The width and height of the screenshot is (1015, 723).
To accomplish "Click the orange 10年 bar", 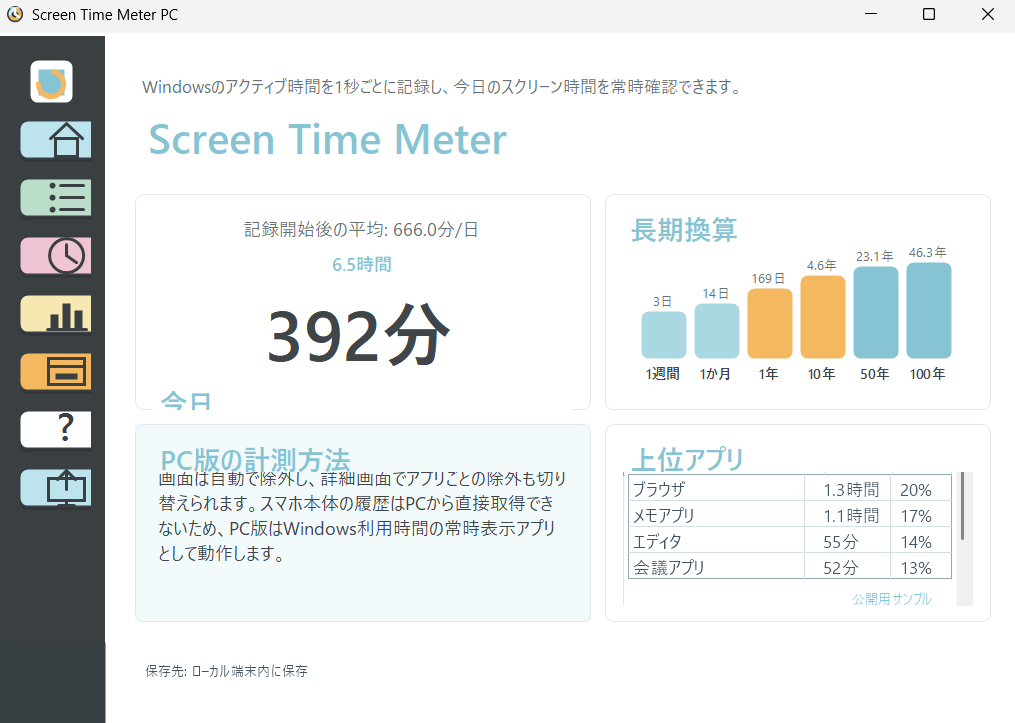I will 823,317.
